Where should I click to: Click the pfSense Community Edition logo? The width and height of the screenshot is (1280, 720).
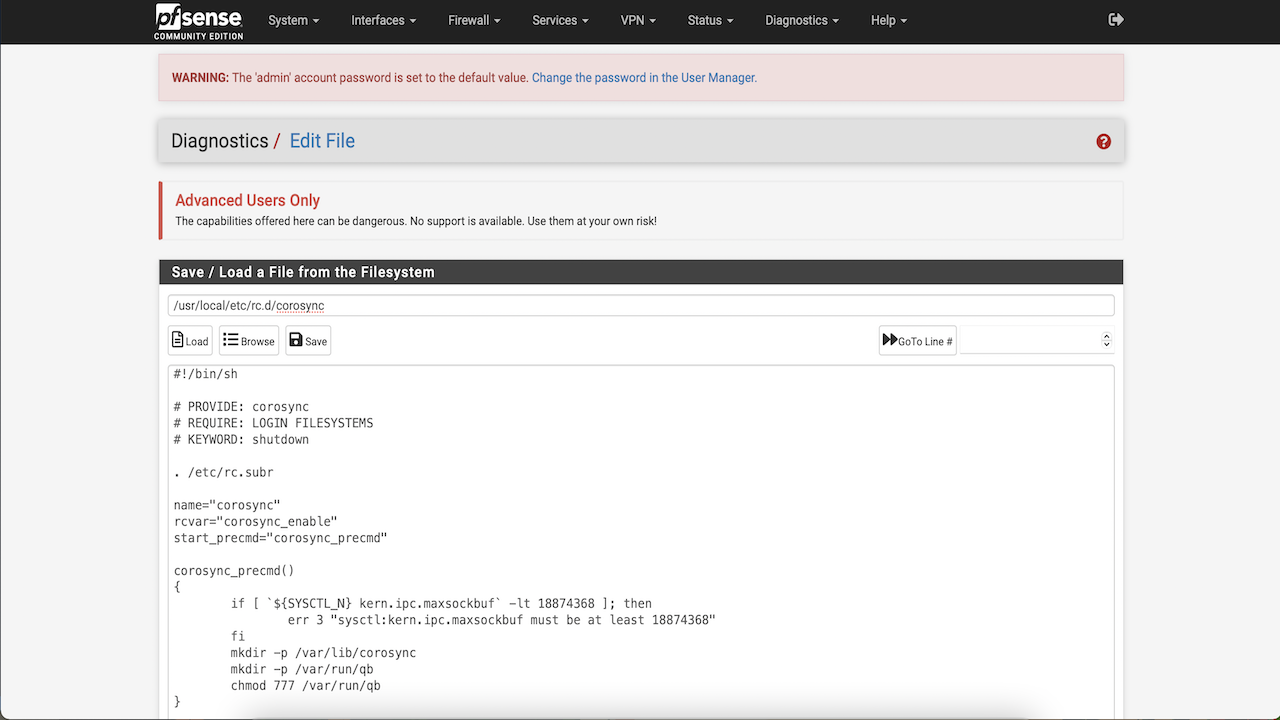pos(197,21)
